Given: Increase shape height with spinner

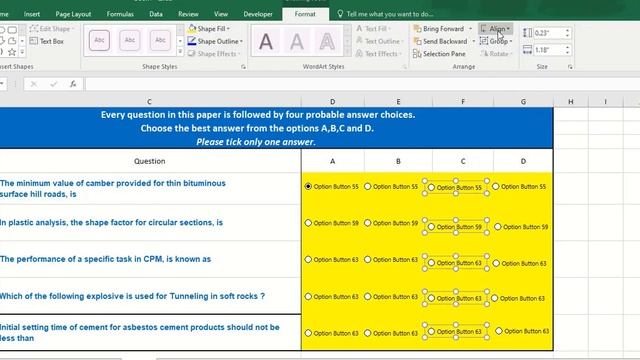Looking at the screenshot, I should (x=567, y=30).
